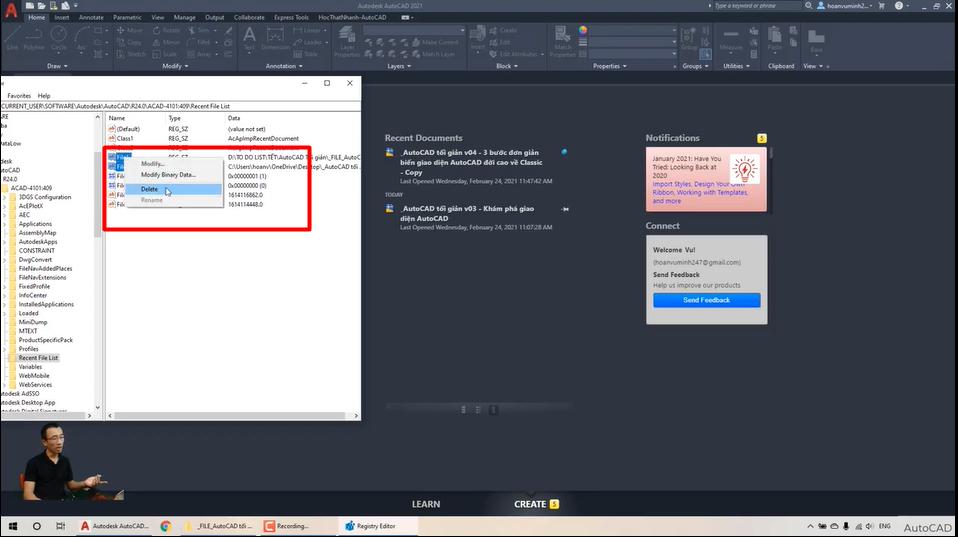Screen dimensions: 958x537
Task: Open the layer name combo box
Action: 414,30
